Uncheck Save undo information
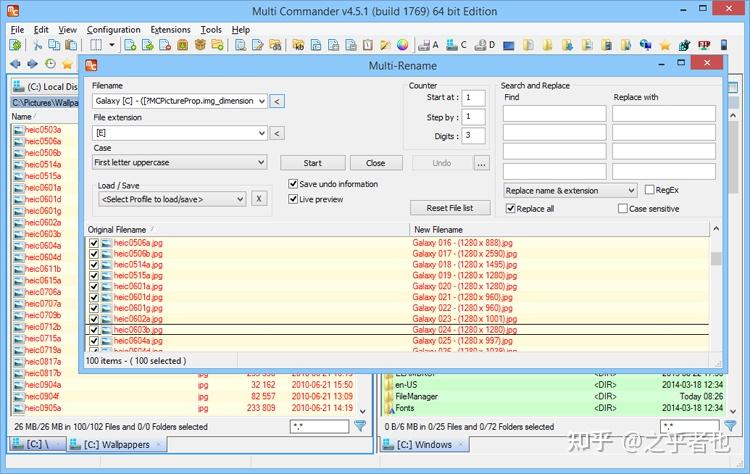The image size is (750, 474). 293,184
